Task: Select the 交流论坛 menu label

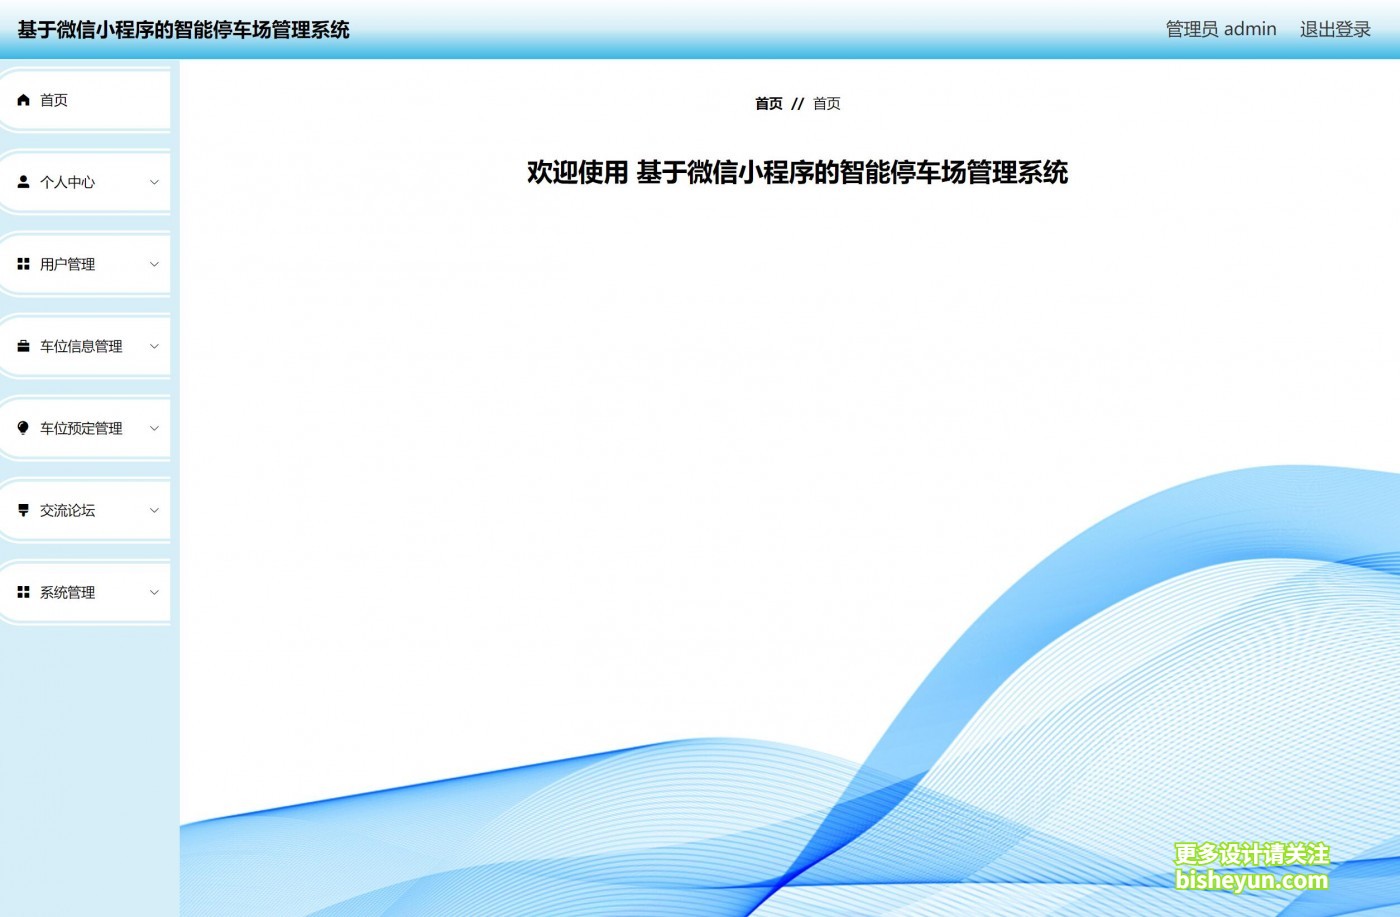Action: coord(67,510)
